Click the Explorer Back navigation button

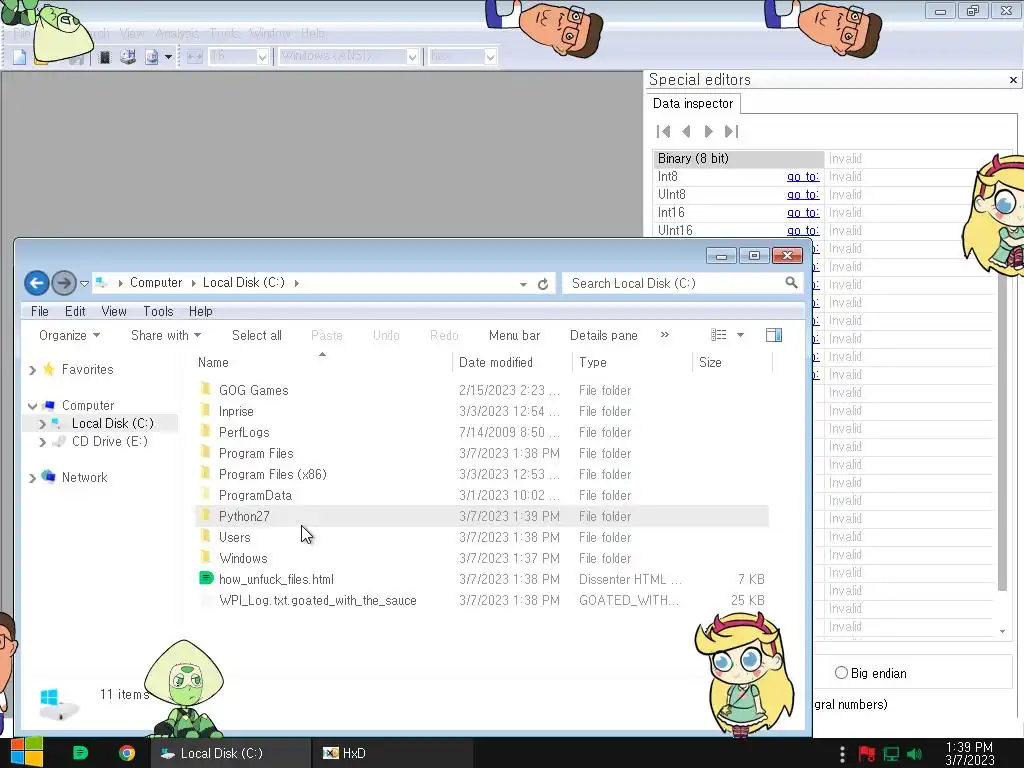click(37, 283)
